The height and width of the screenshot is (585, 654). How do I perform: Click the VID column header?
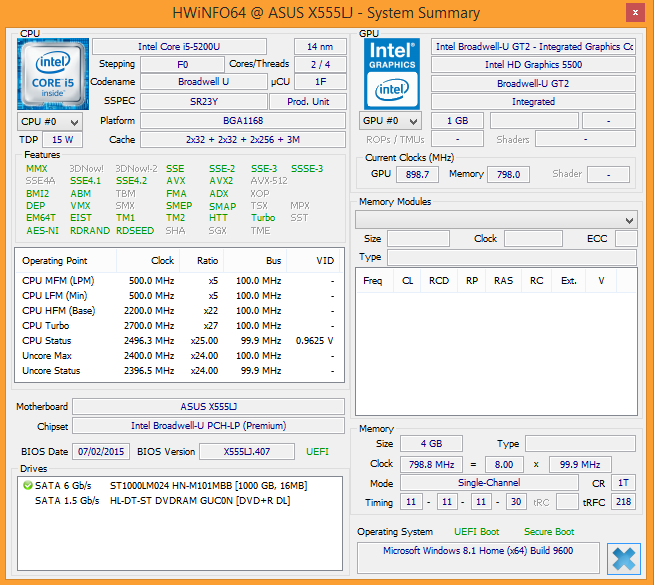point(313,261)
